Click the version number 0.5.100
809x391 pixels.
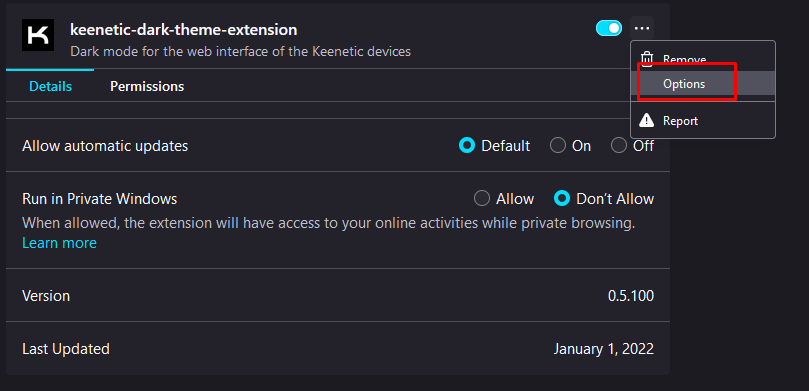(x=631, y=296)
